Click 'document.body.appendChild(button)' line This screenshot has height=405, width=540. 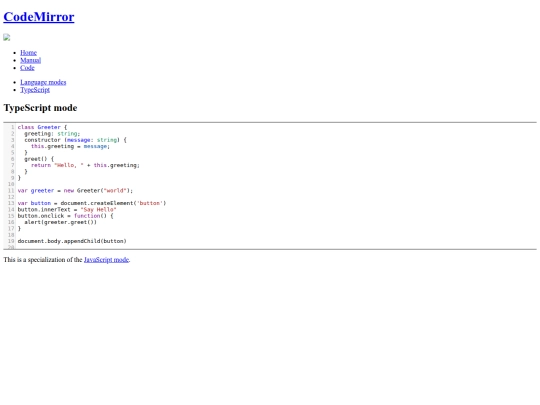coord(72,241)
